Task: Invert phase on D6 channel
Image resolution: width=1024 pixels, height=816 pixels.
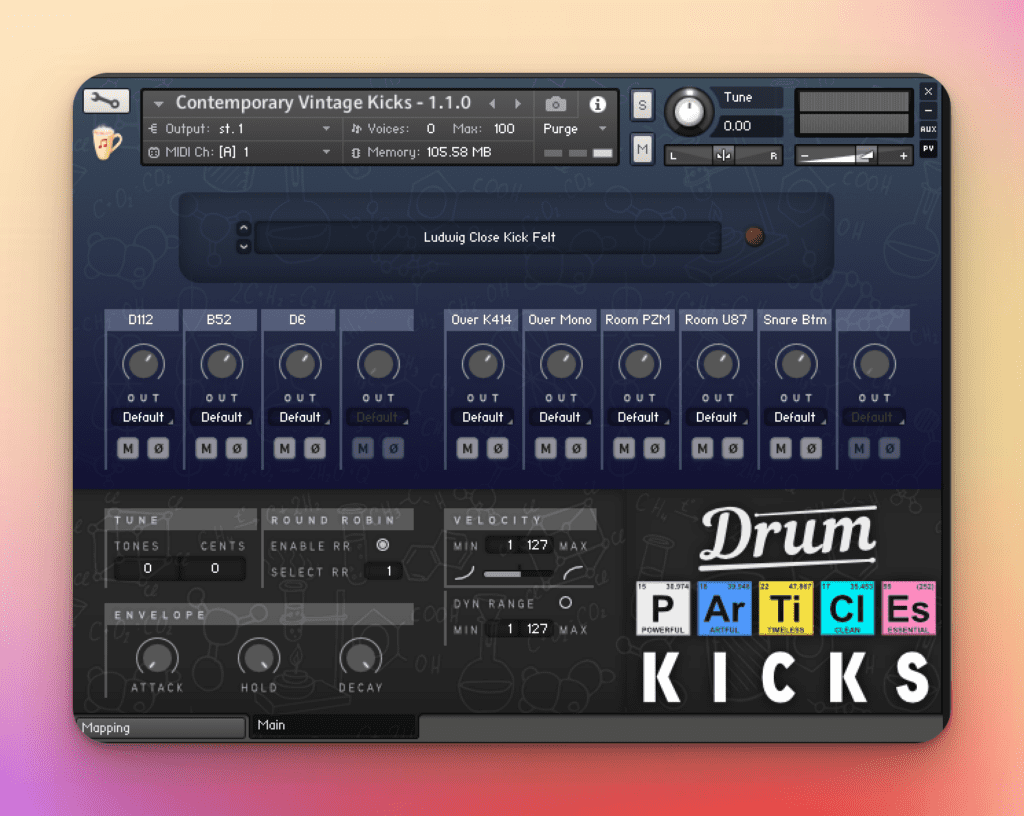Action: click(315, 448)
